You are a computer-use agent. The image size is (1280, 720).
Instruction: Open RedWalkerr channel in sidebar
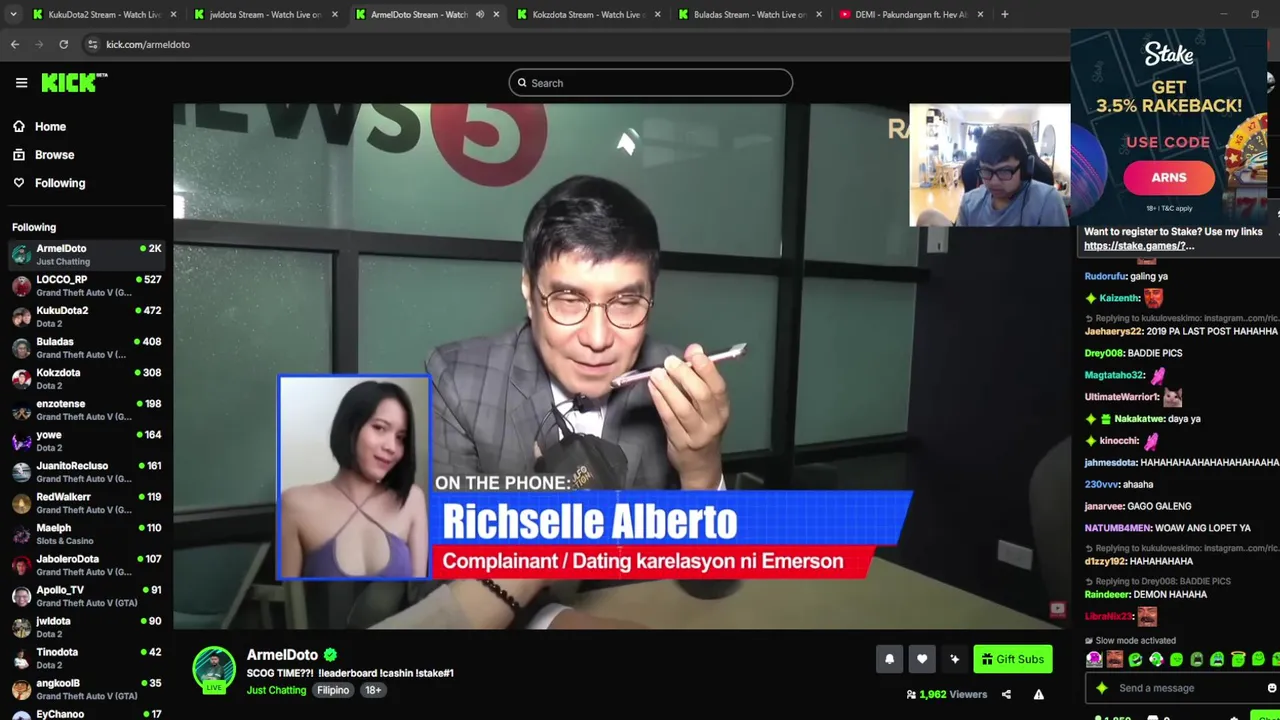[x=86, y=502]
